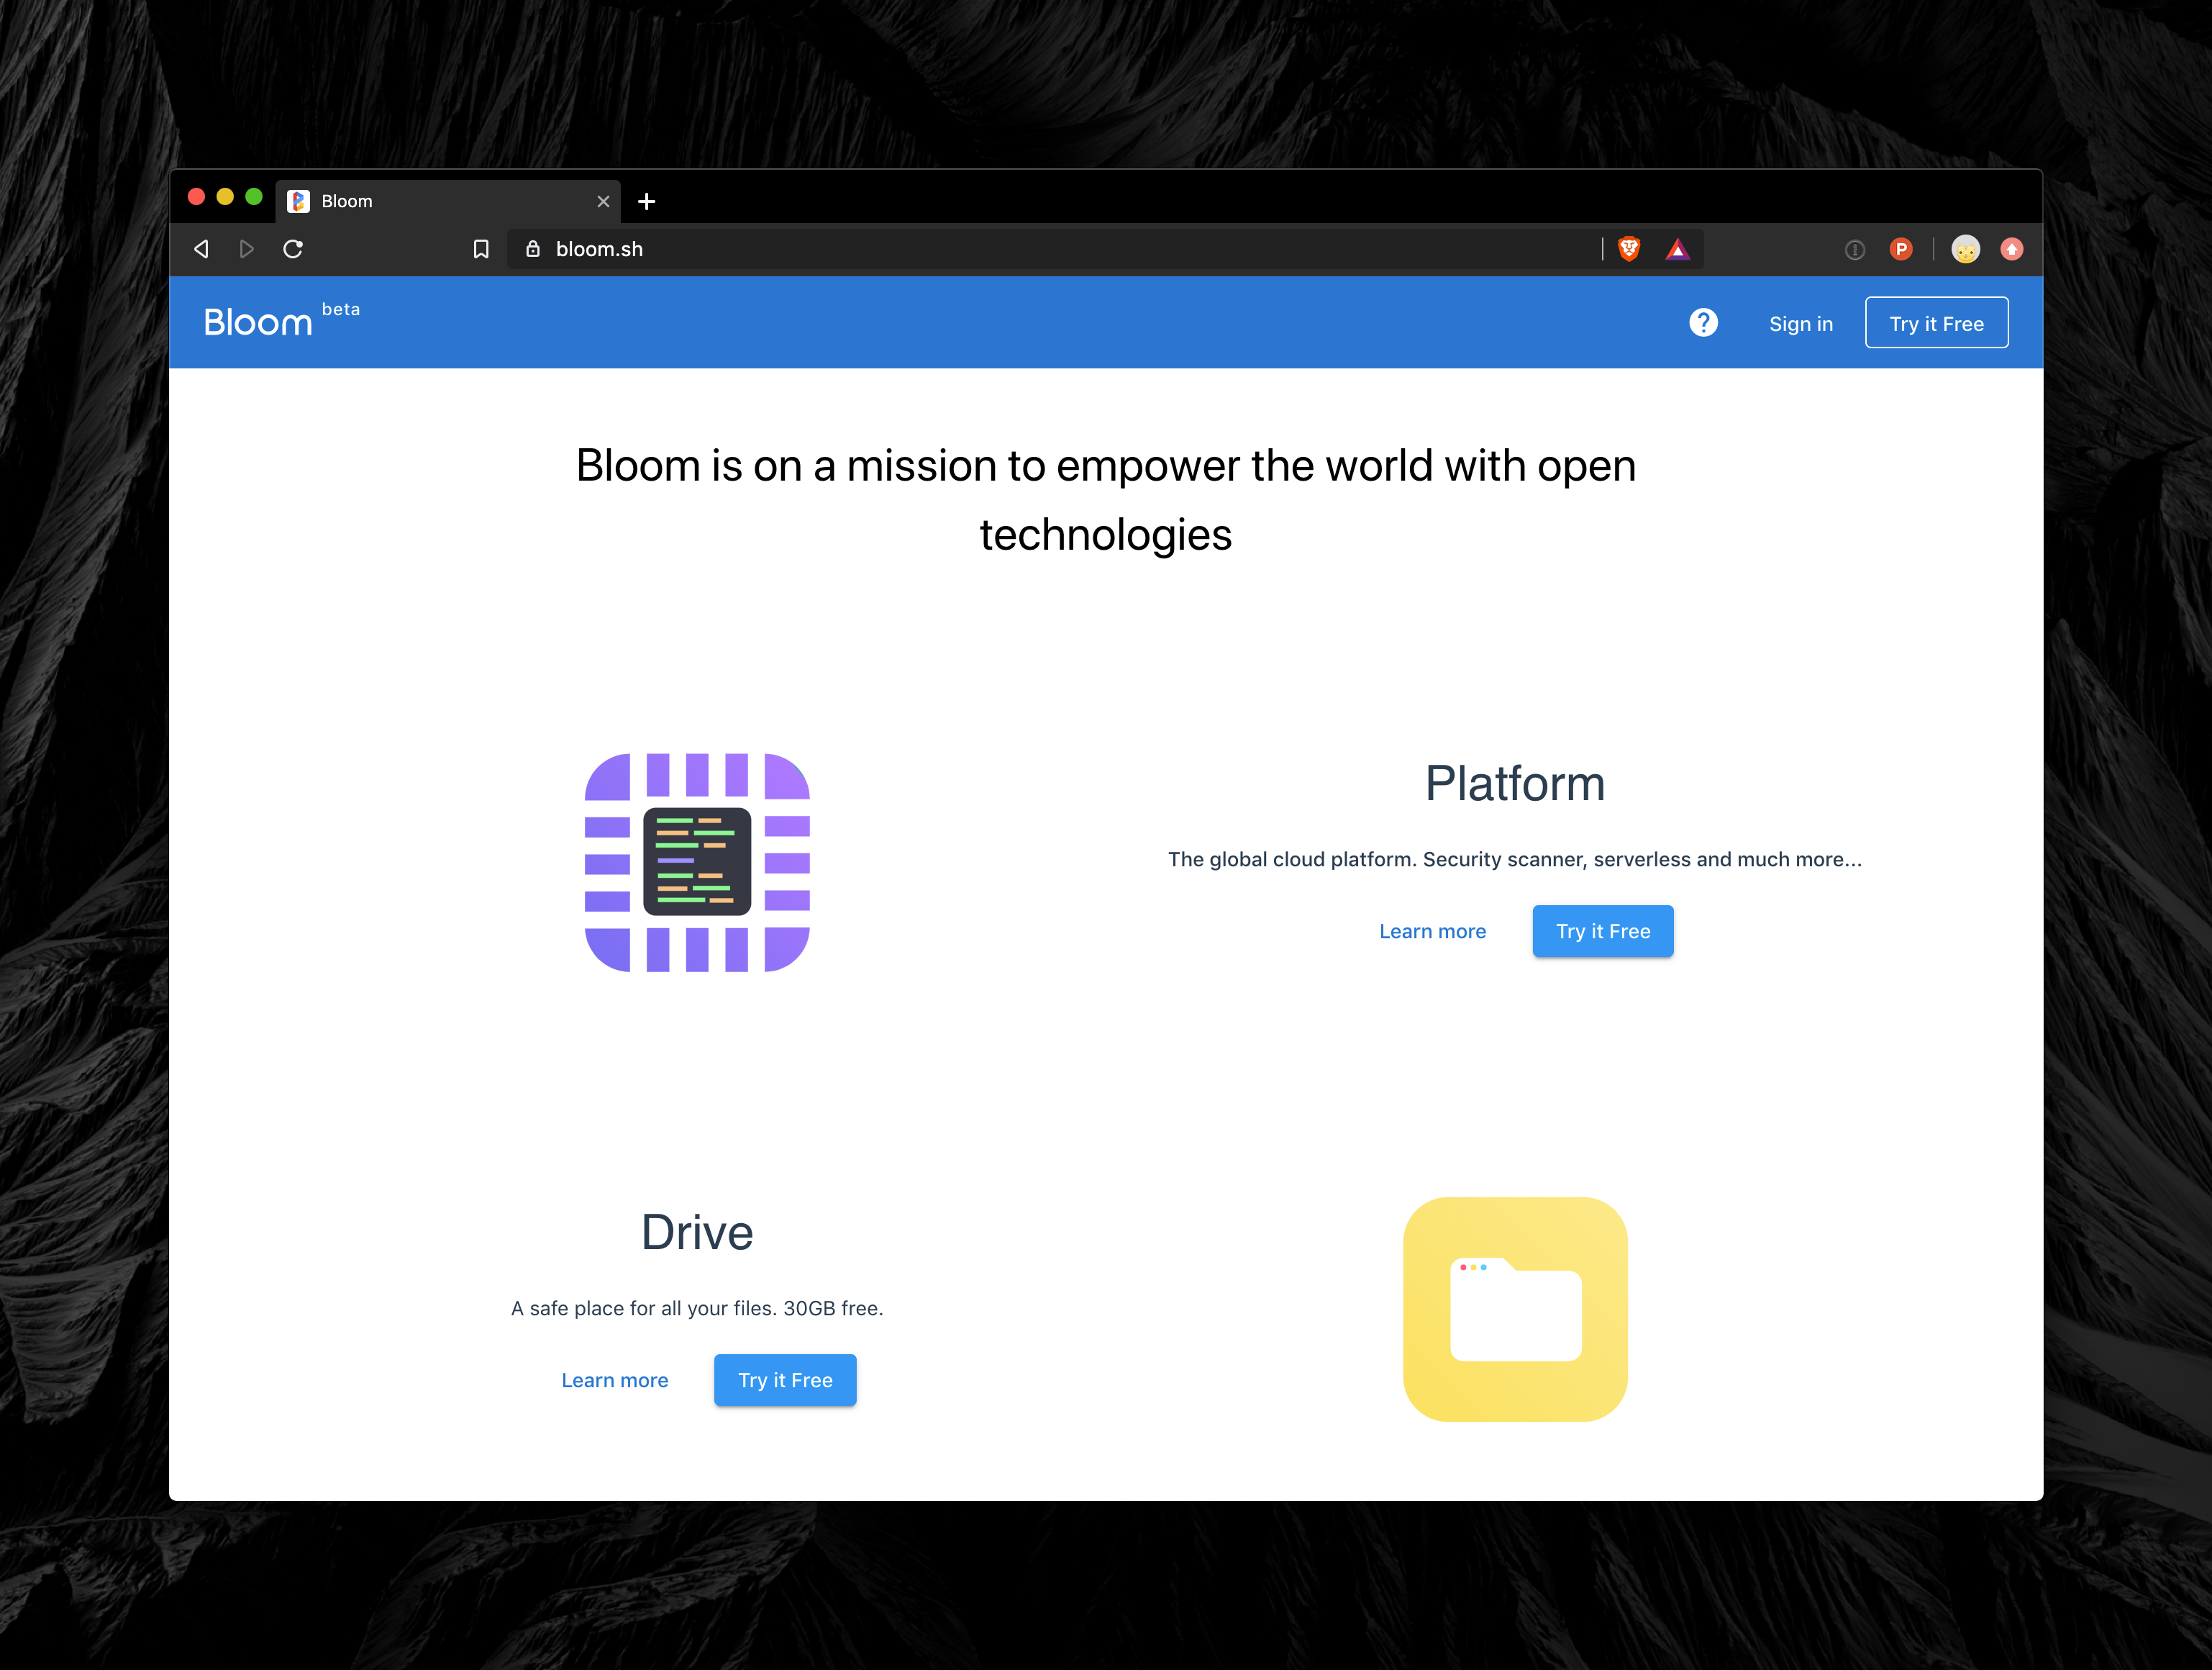2212x1670 pixels.
Task: Click Learn more under Platform
Action: (1432, 931)
